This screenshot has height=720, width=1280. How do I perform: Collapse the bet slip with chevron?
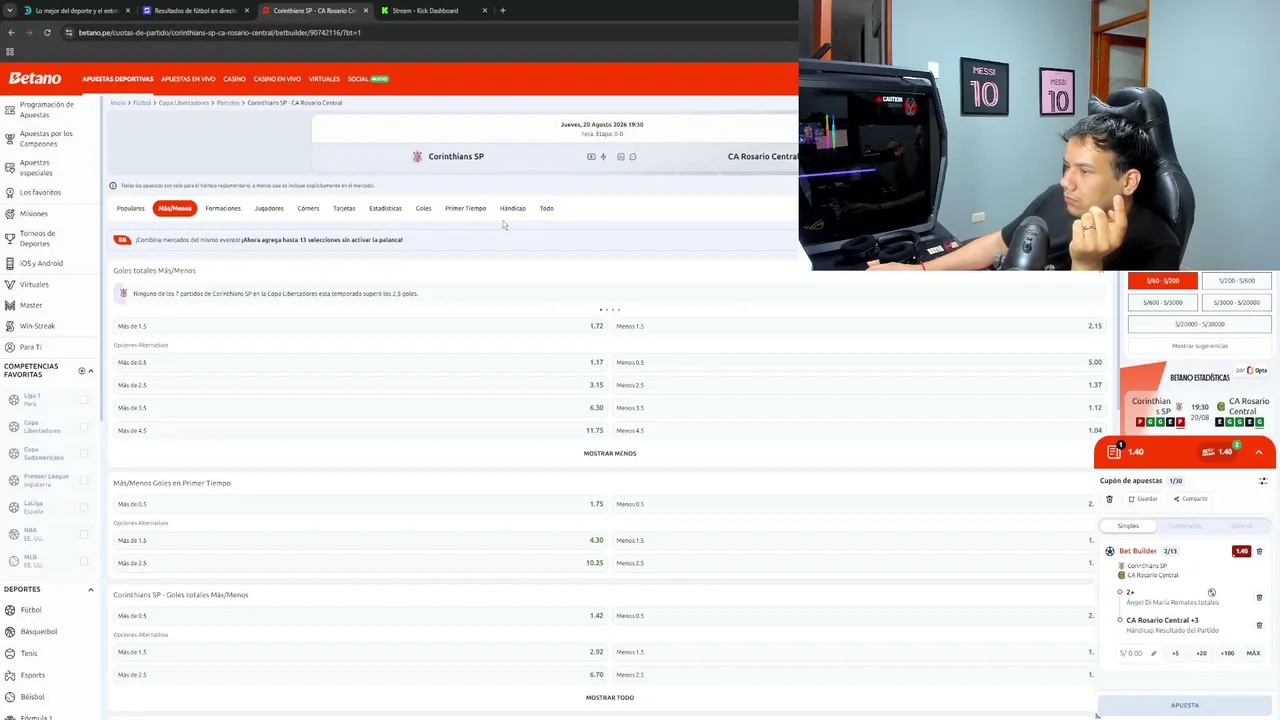[x=1259, y=452]
